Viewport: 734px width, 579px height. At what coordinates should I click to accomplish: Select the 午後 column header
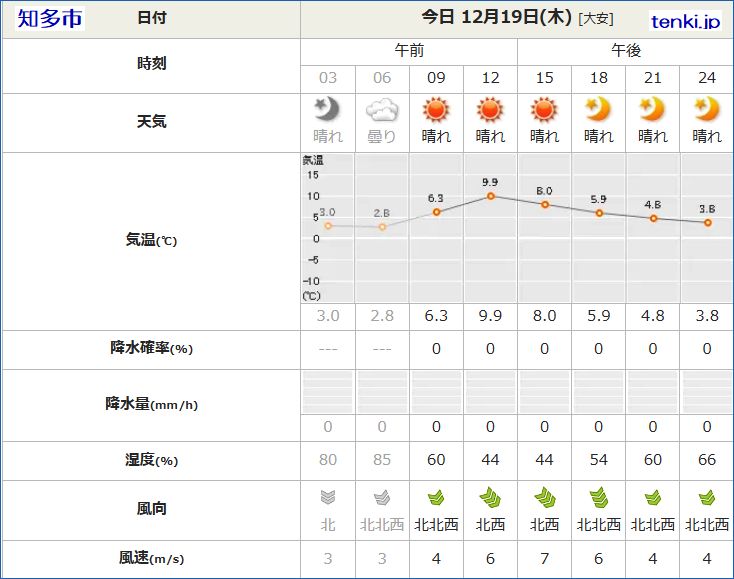[626, 50]
